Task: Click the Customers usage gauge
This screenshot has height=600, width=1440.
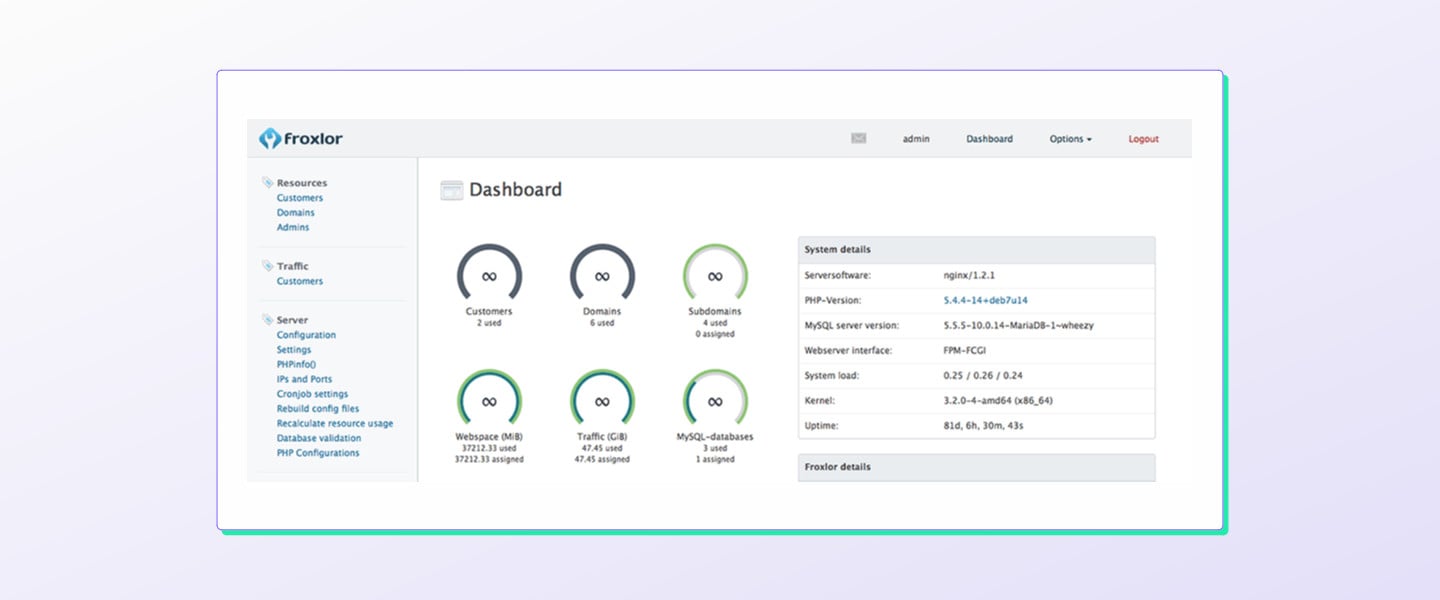Action: [489, 274]
